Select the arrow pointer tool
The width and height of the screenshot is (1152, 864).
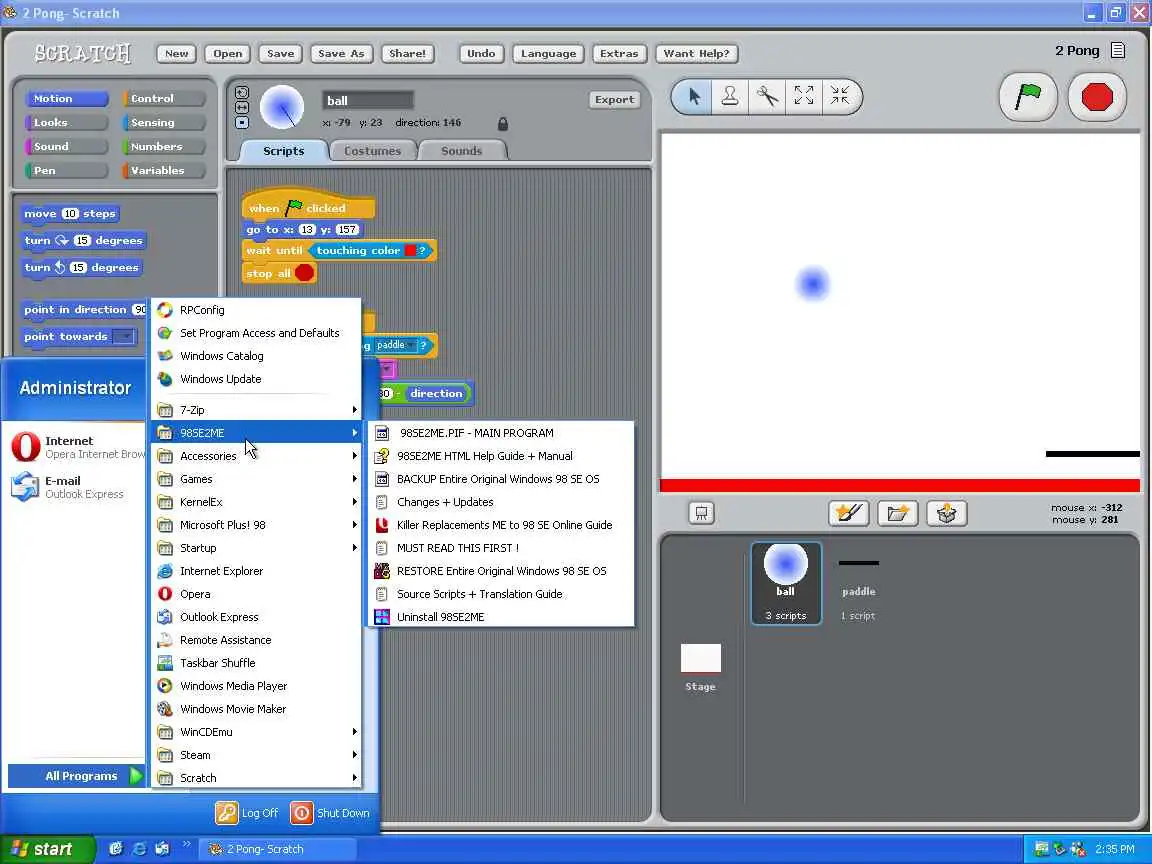694,96
